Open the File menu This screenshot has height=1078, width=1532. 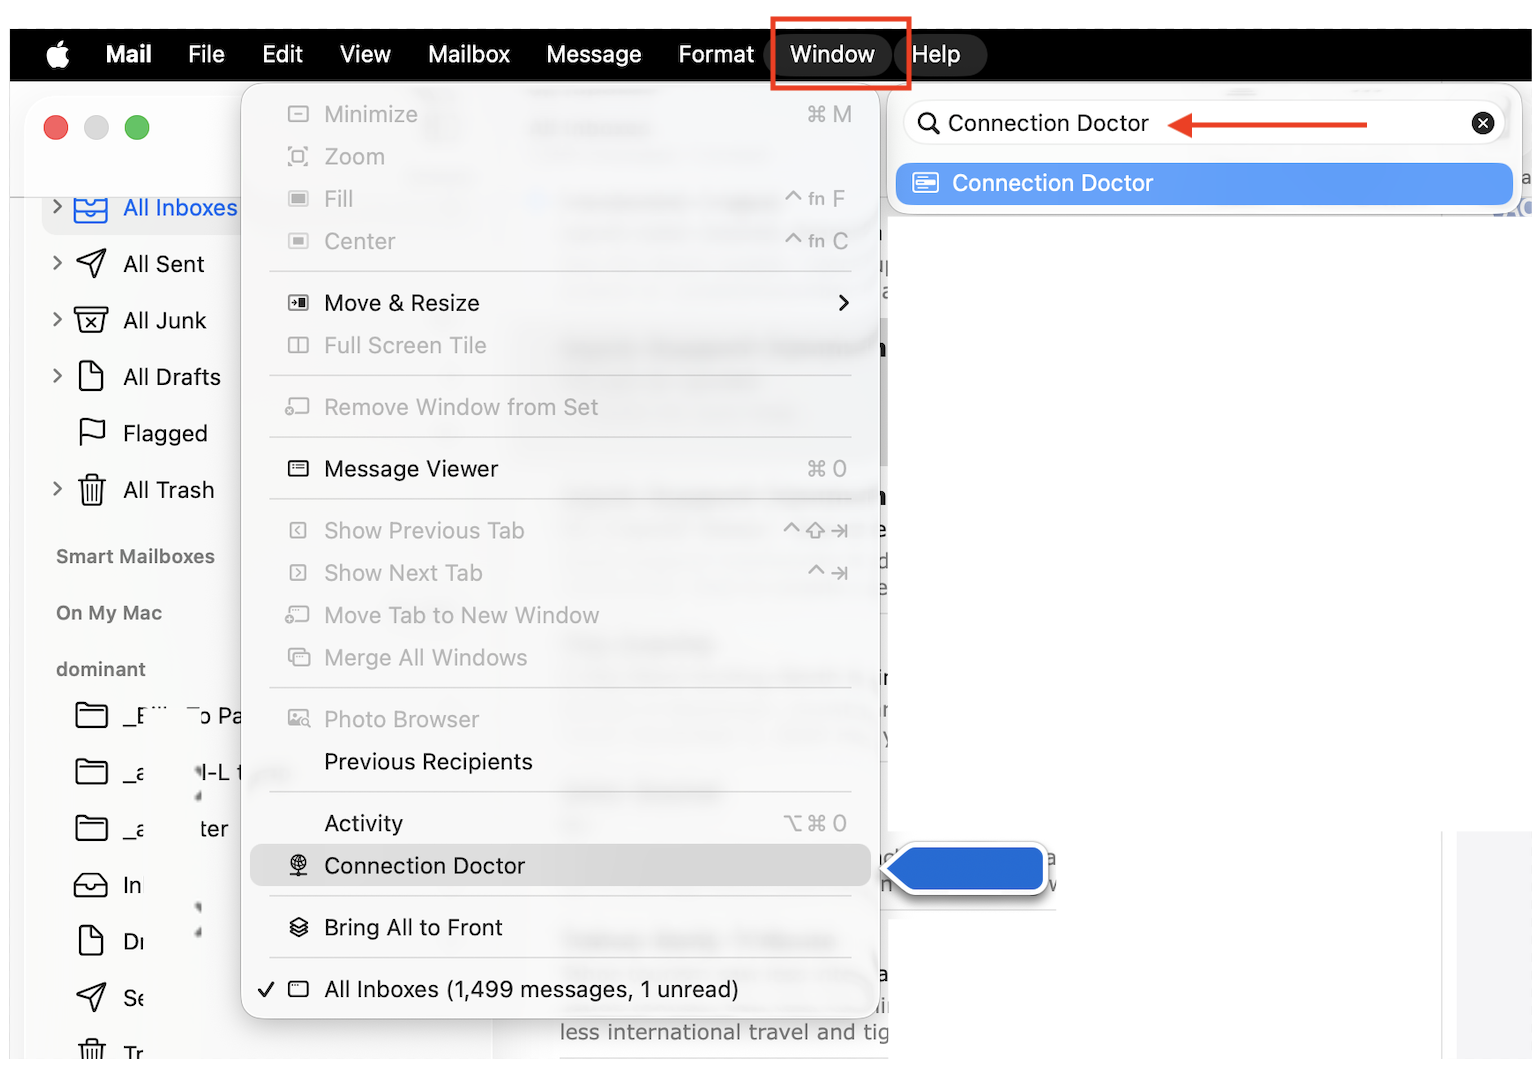click(x=207, y=54)
